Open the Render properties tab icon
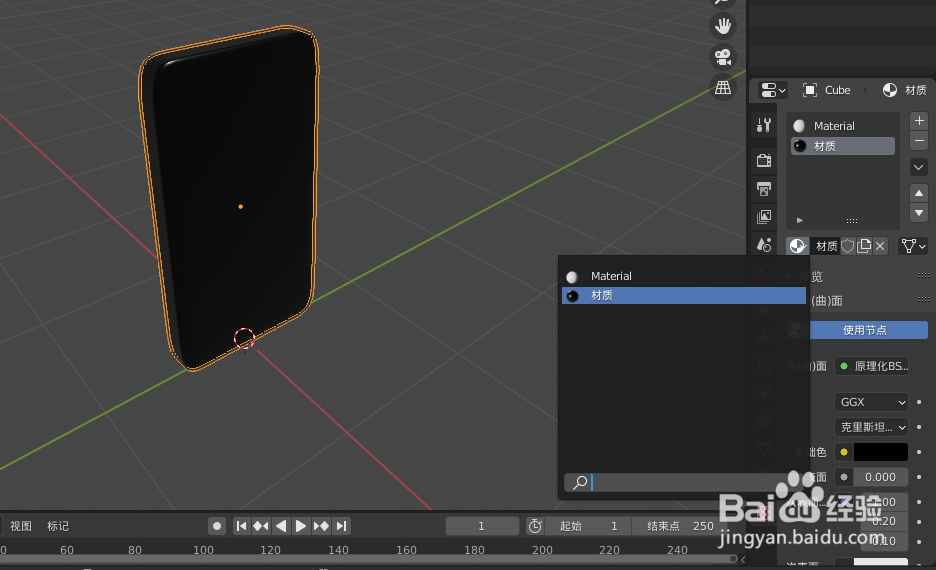Screen dimensions: 936x570 764,160
